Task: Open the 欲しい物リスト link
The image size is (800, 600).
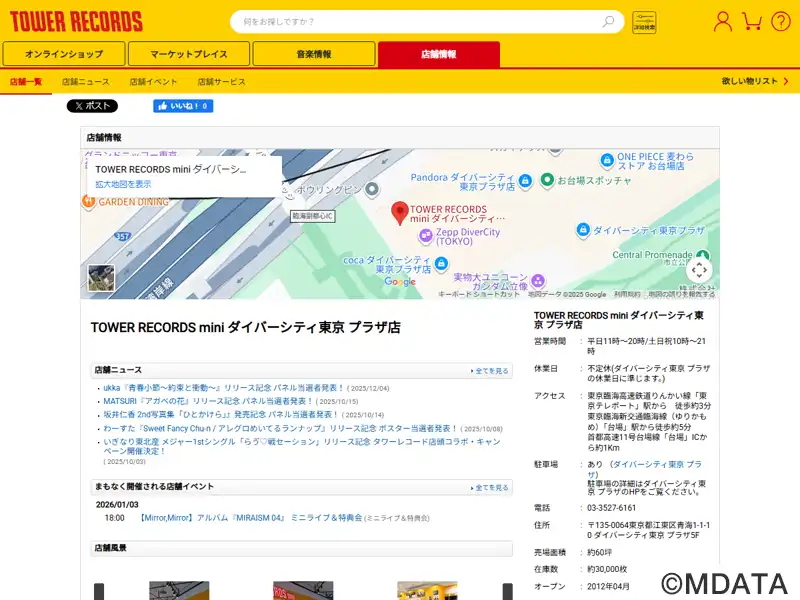Action: (x=755, y=81)
